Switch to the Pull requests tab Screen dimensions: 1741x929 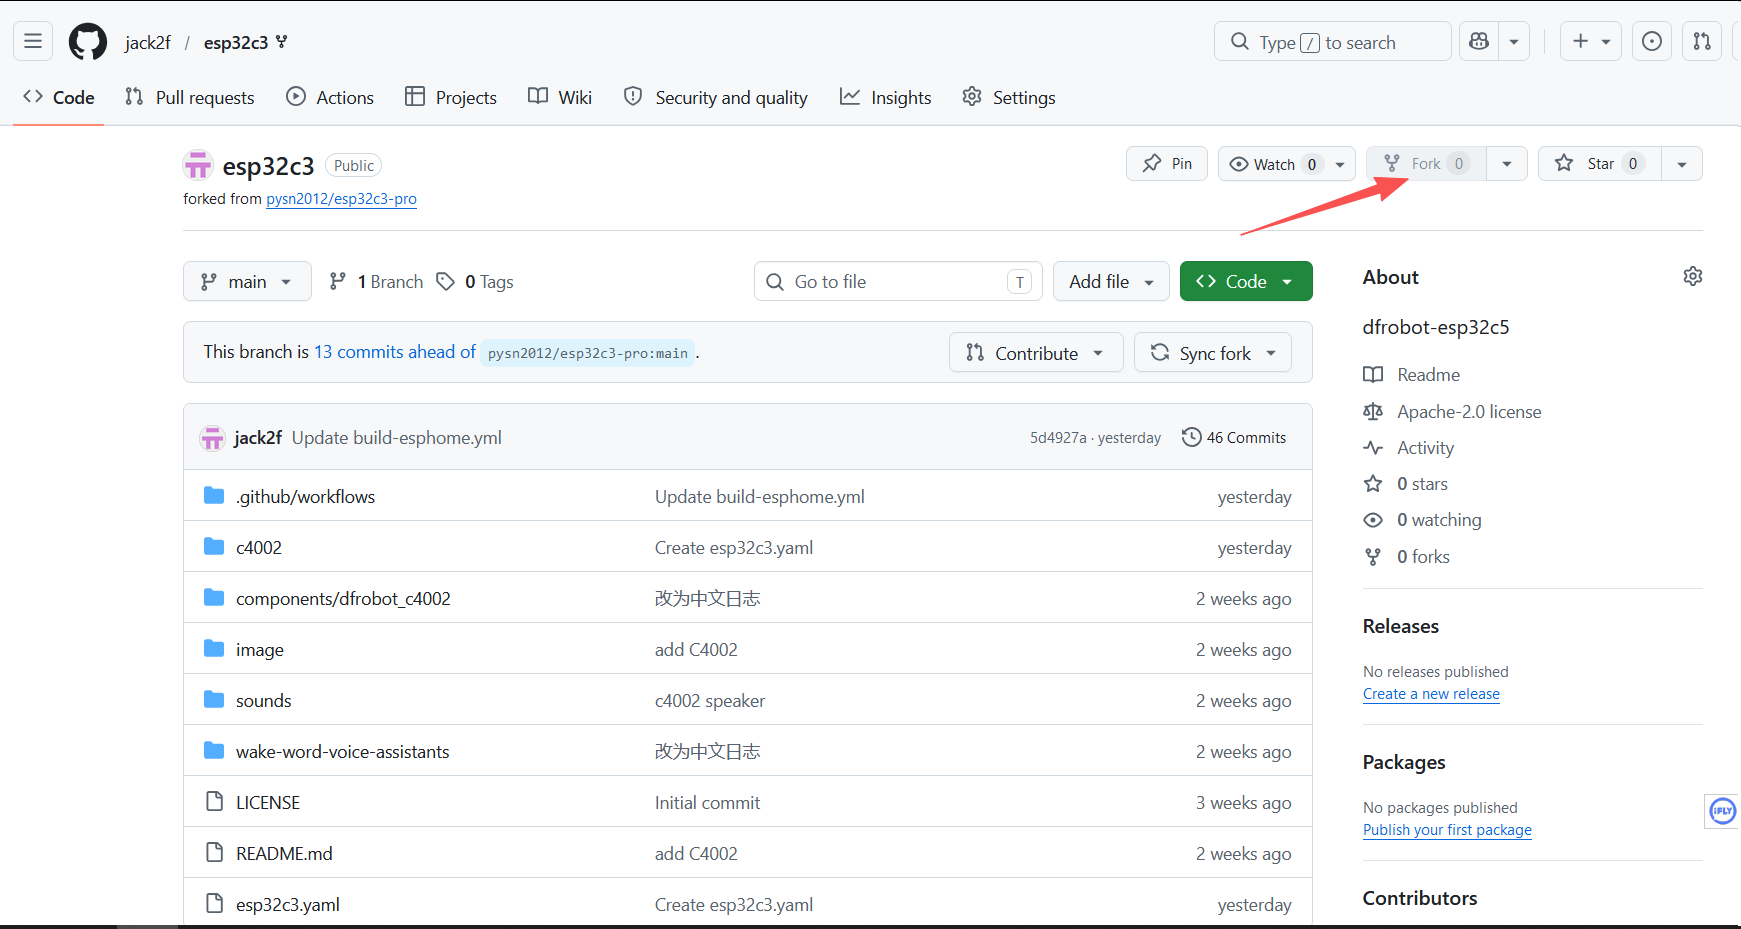[190, 97]
